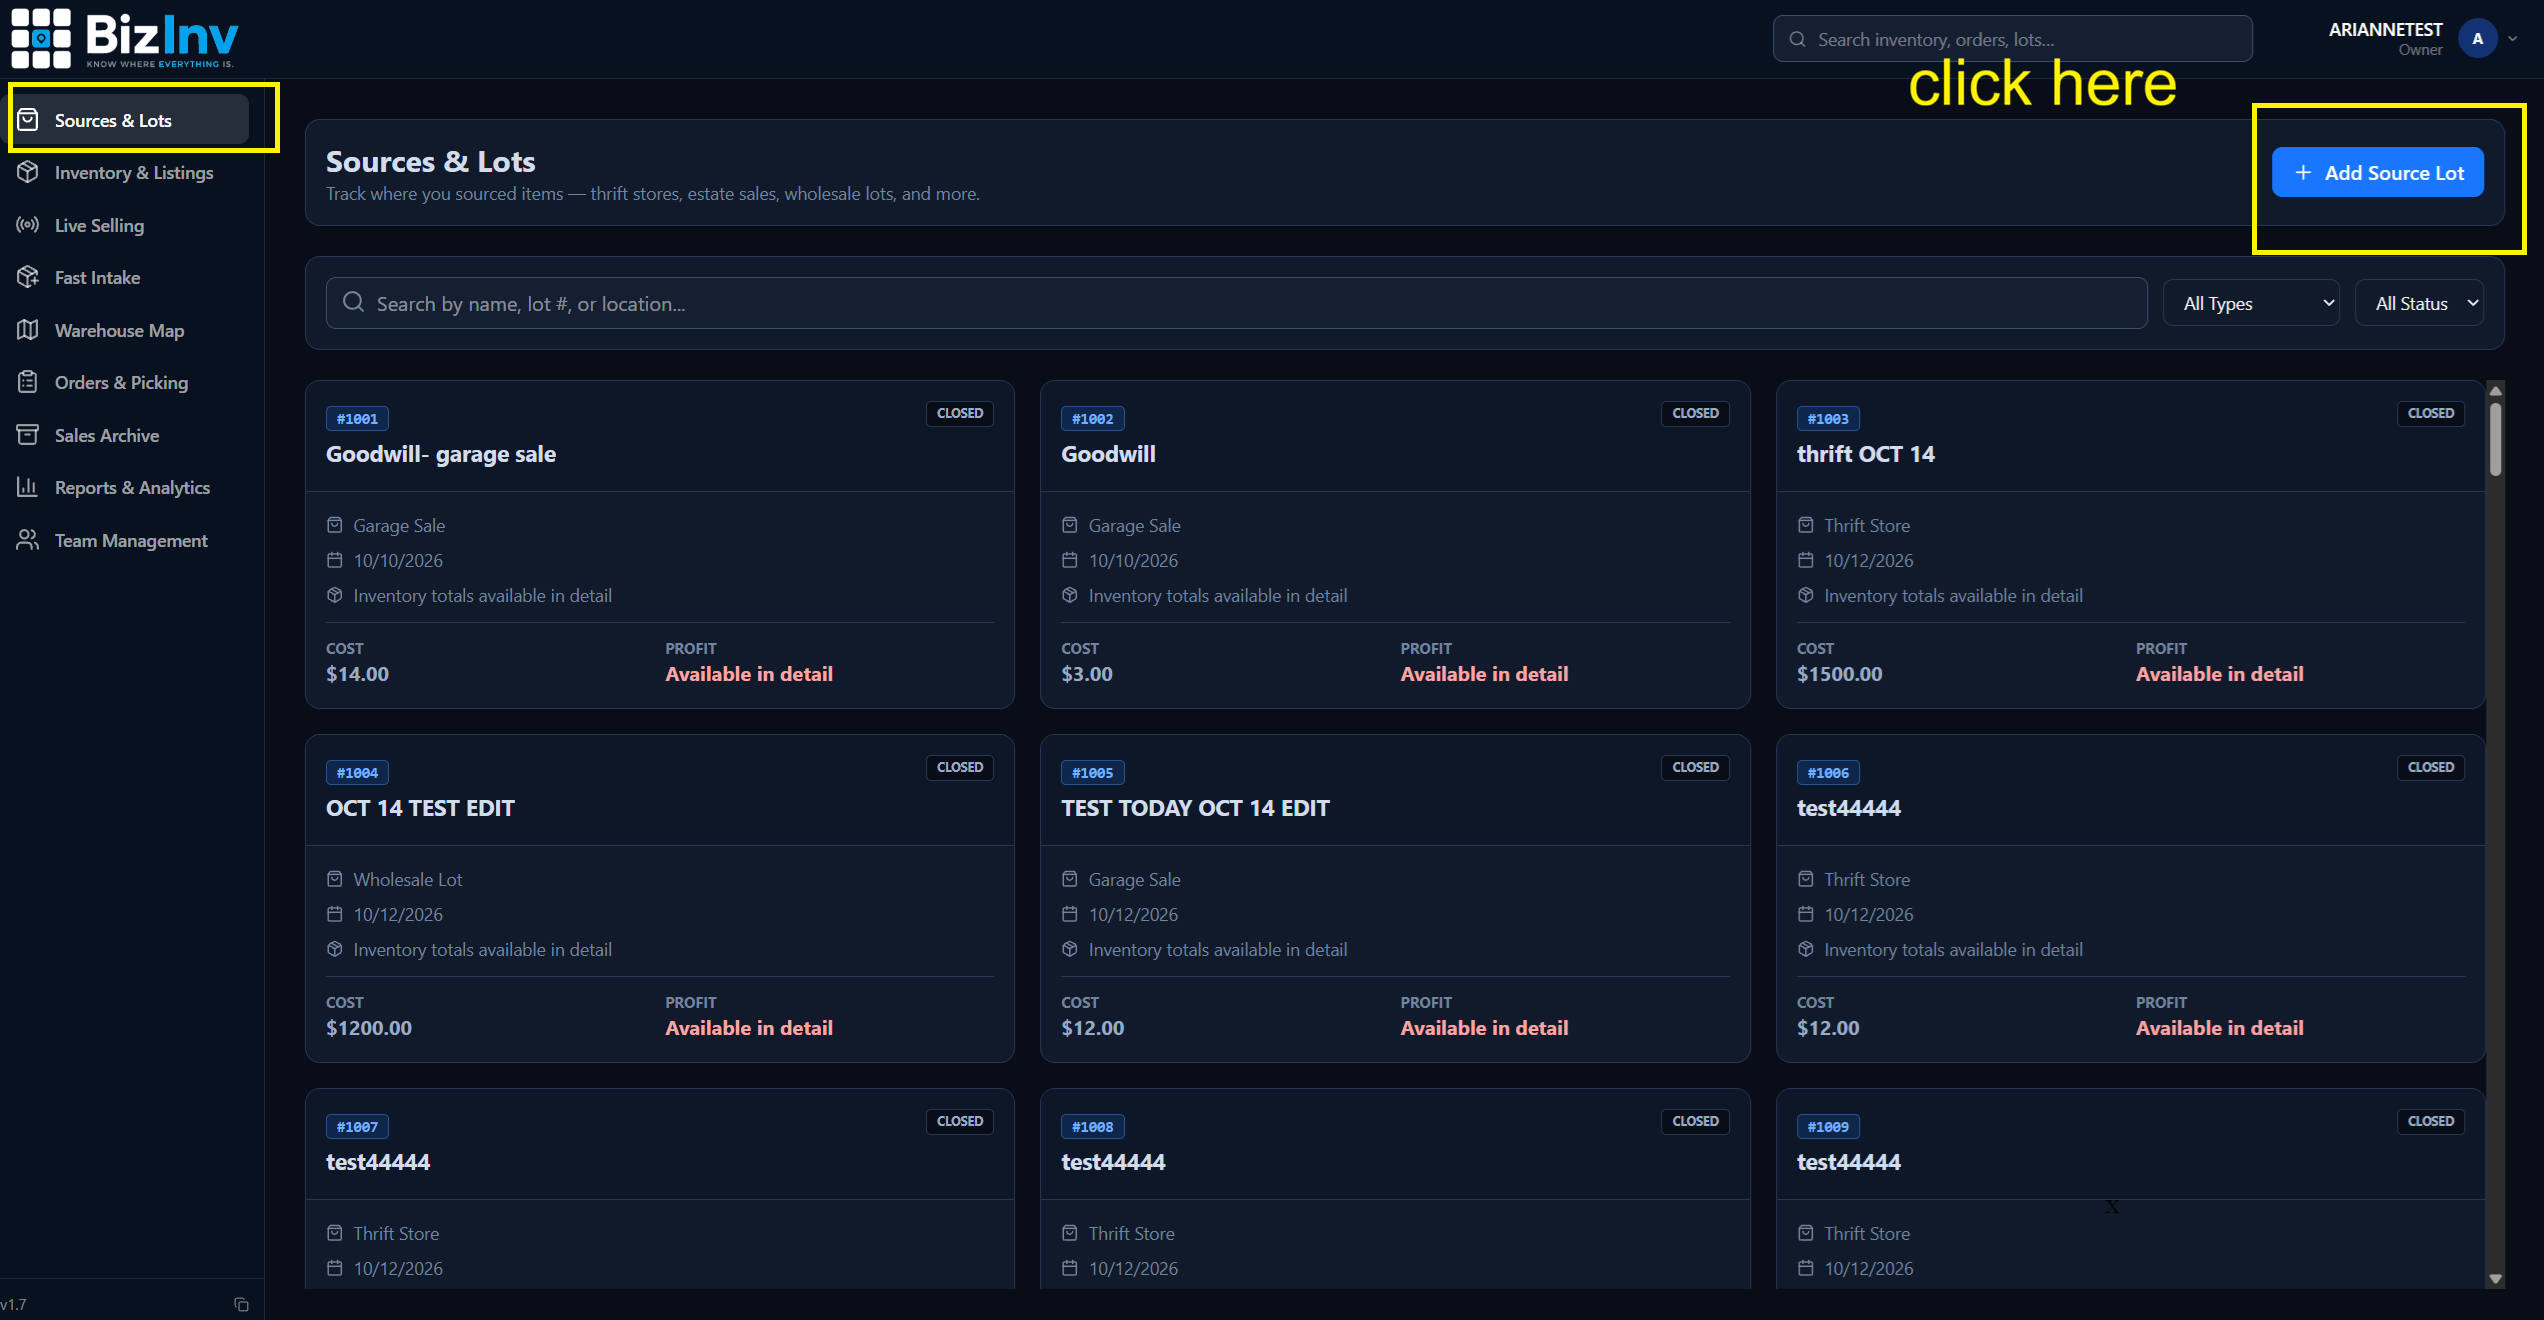
Task: Click the CLOSED badge on lot #1002
Action: (1696, 413)
